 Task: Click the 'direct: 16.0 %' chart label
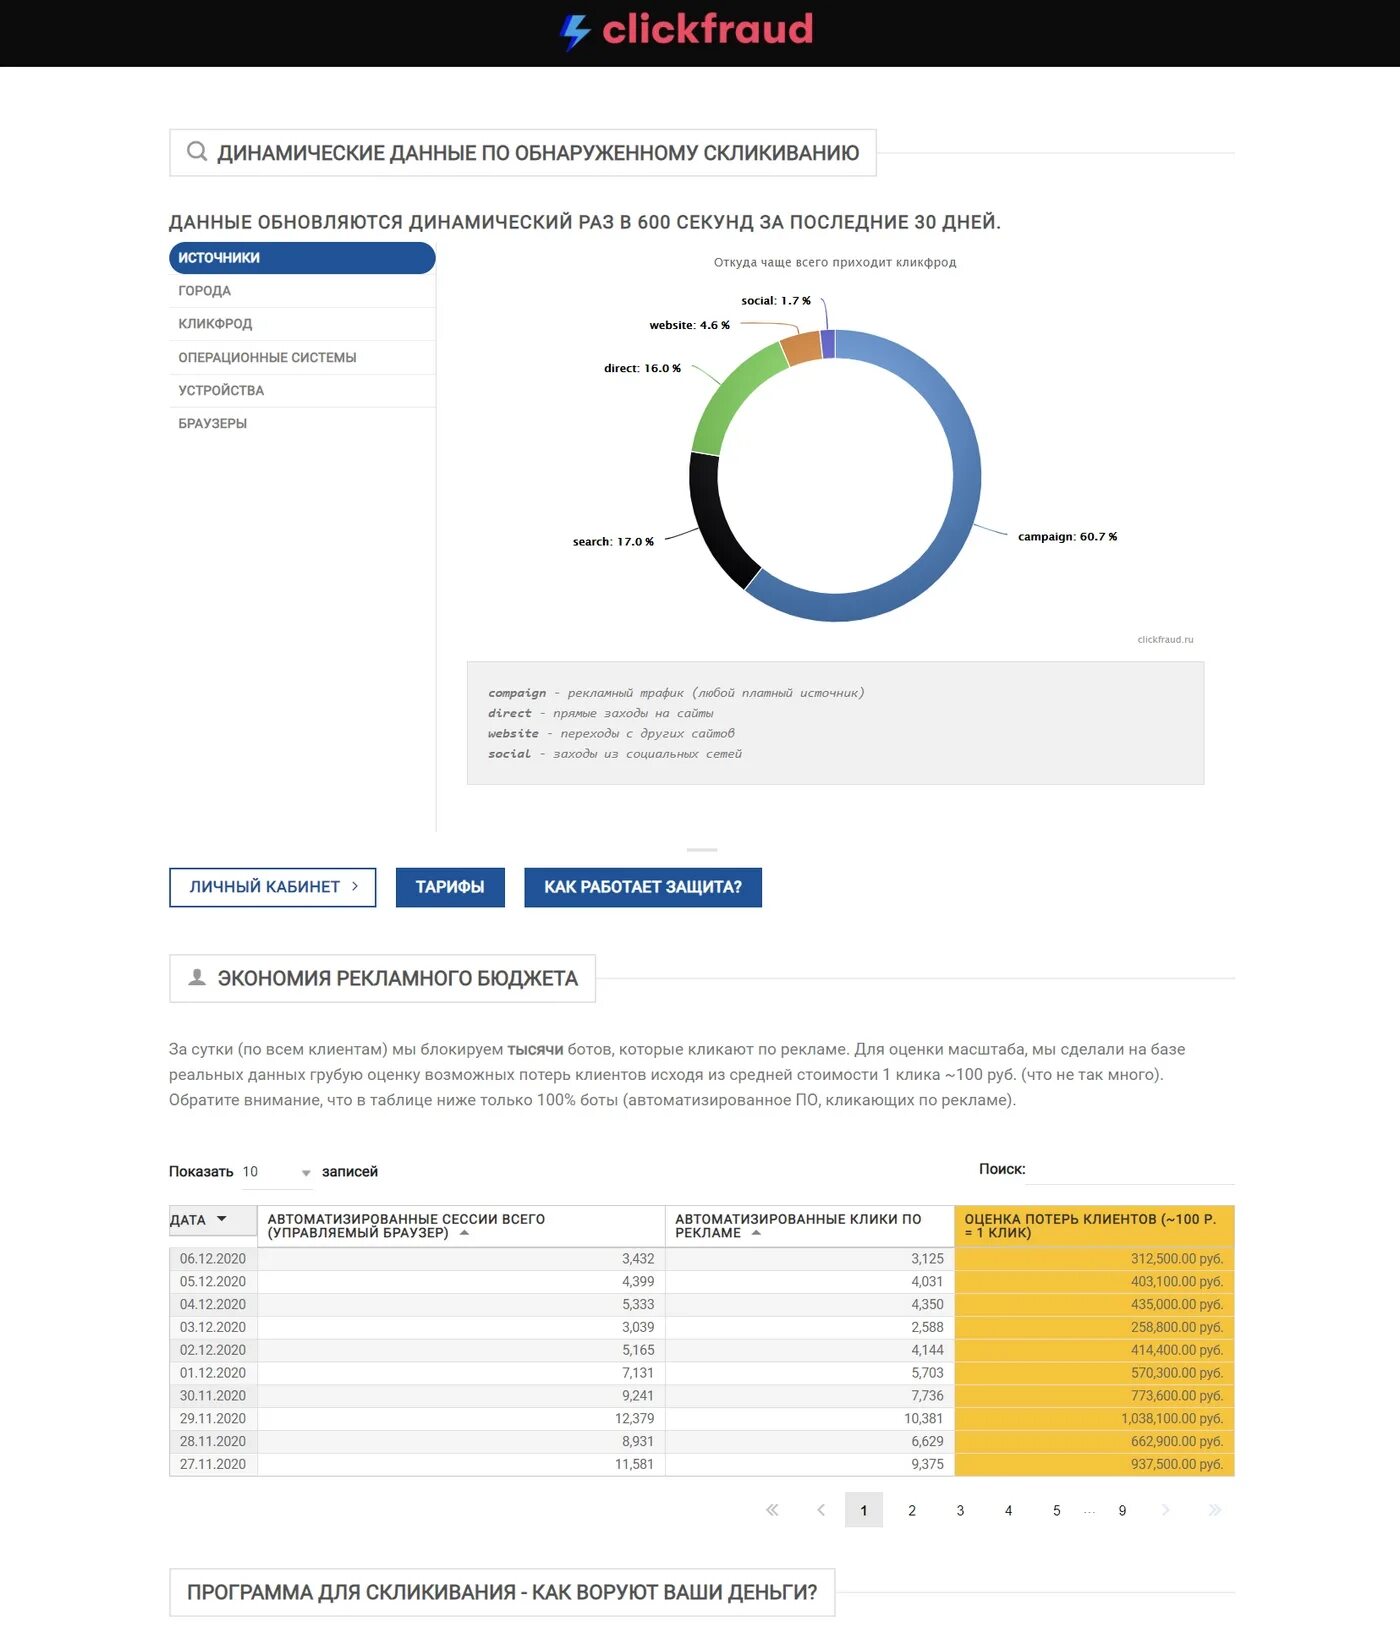pyautogui.click(x=642, y=369)
